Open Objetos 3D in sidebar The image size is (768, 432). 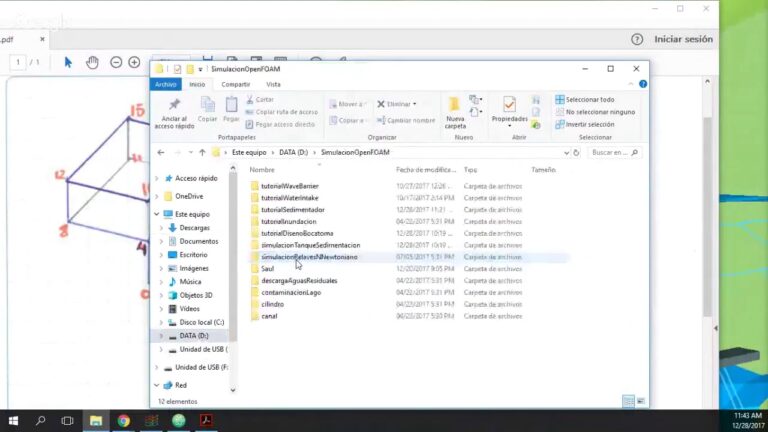[x=195, y=295]
